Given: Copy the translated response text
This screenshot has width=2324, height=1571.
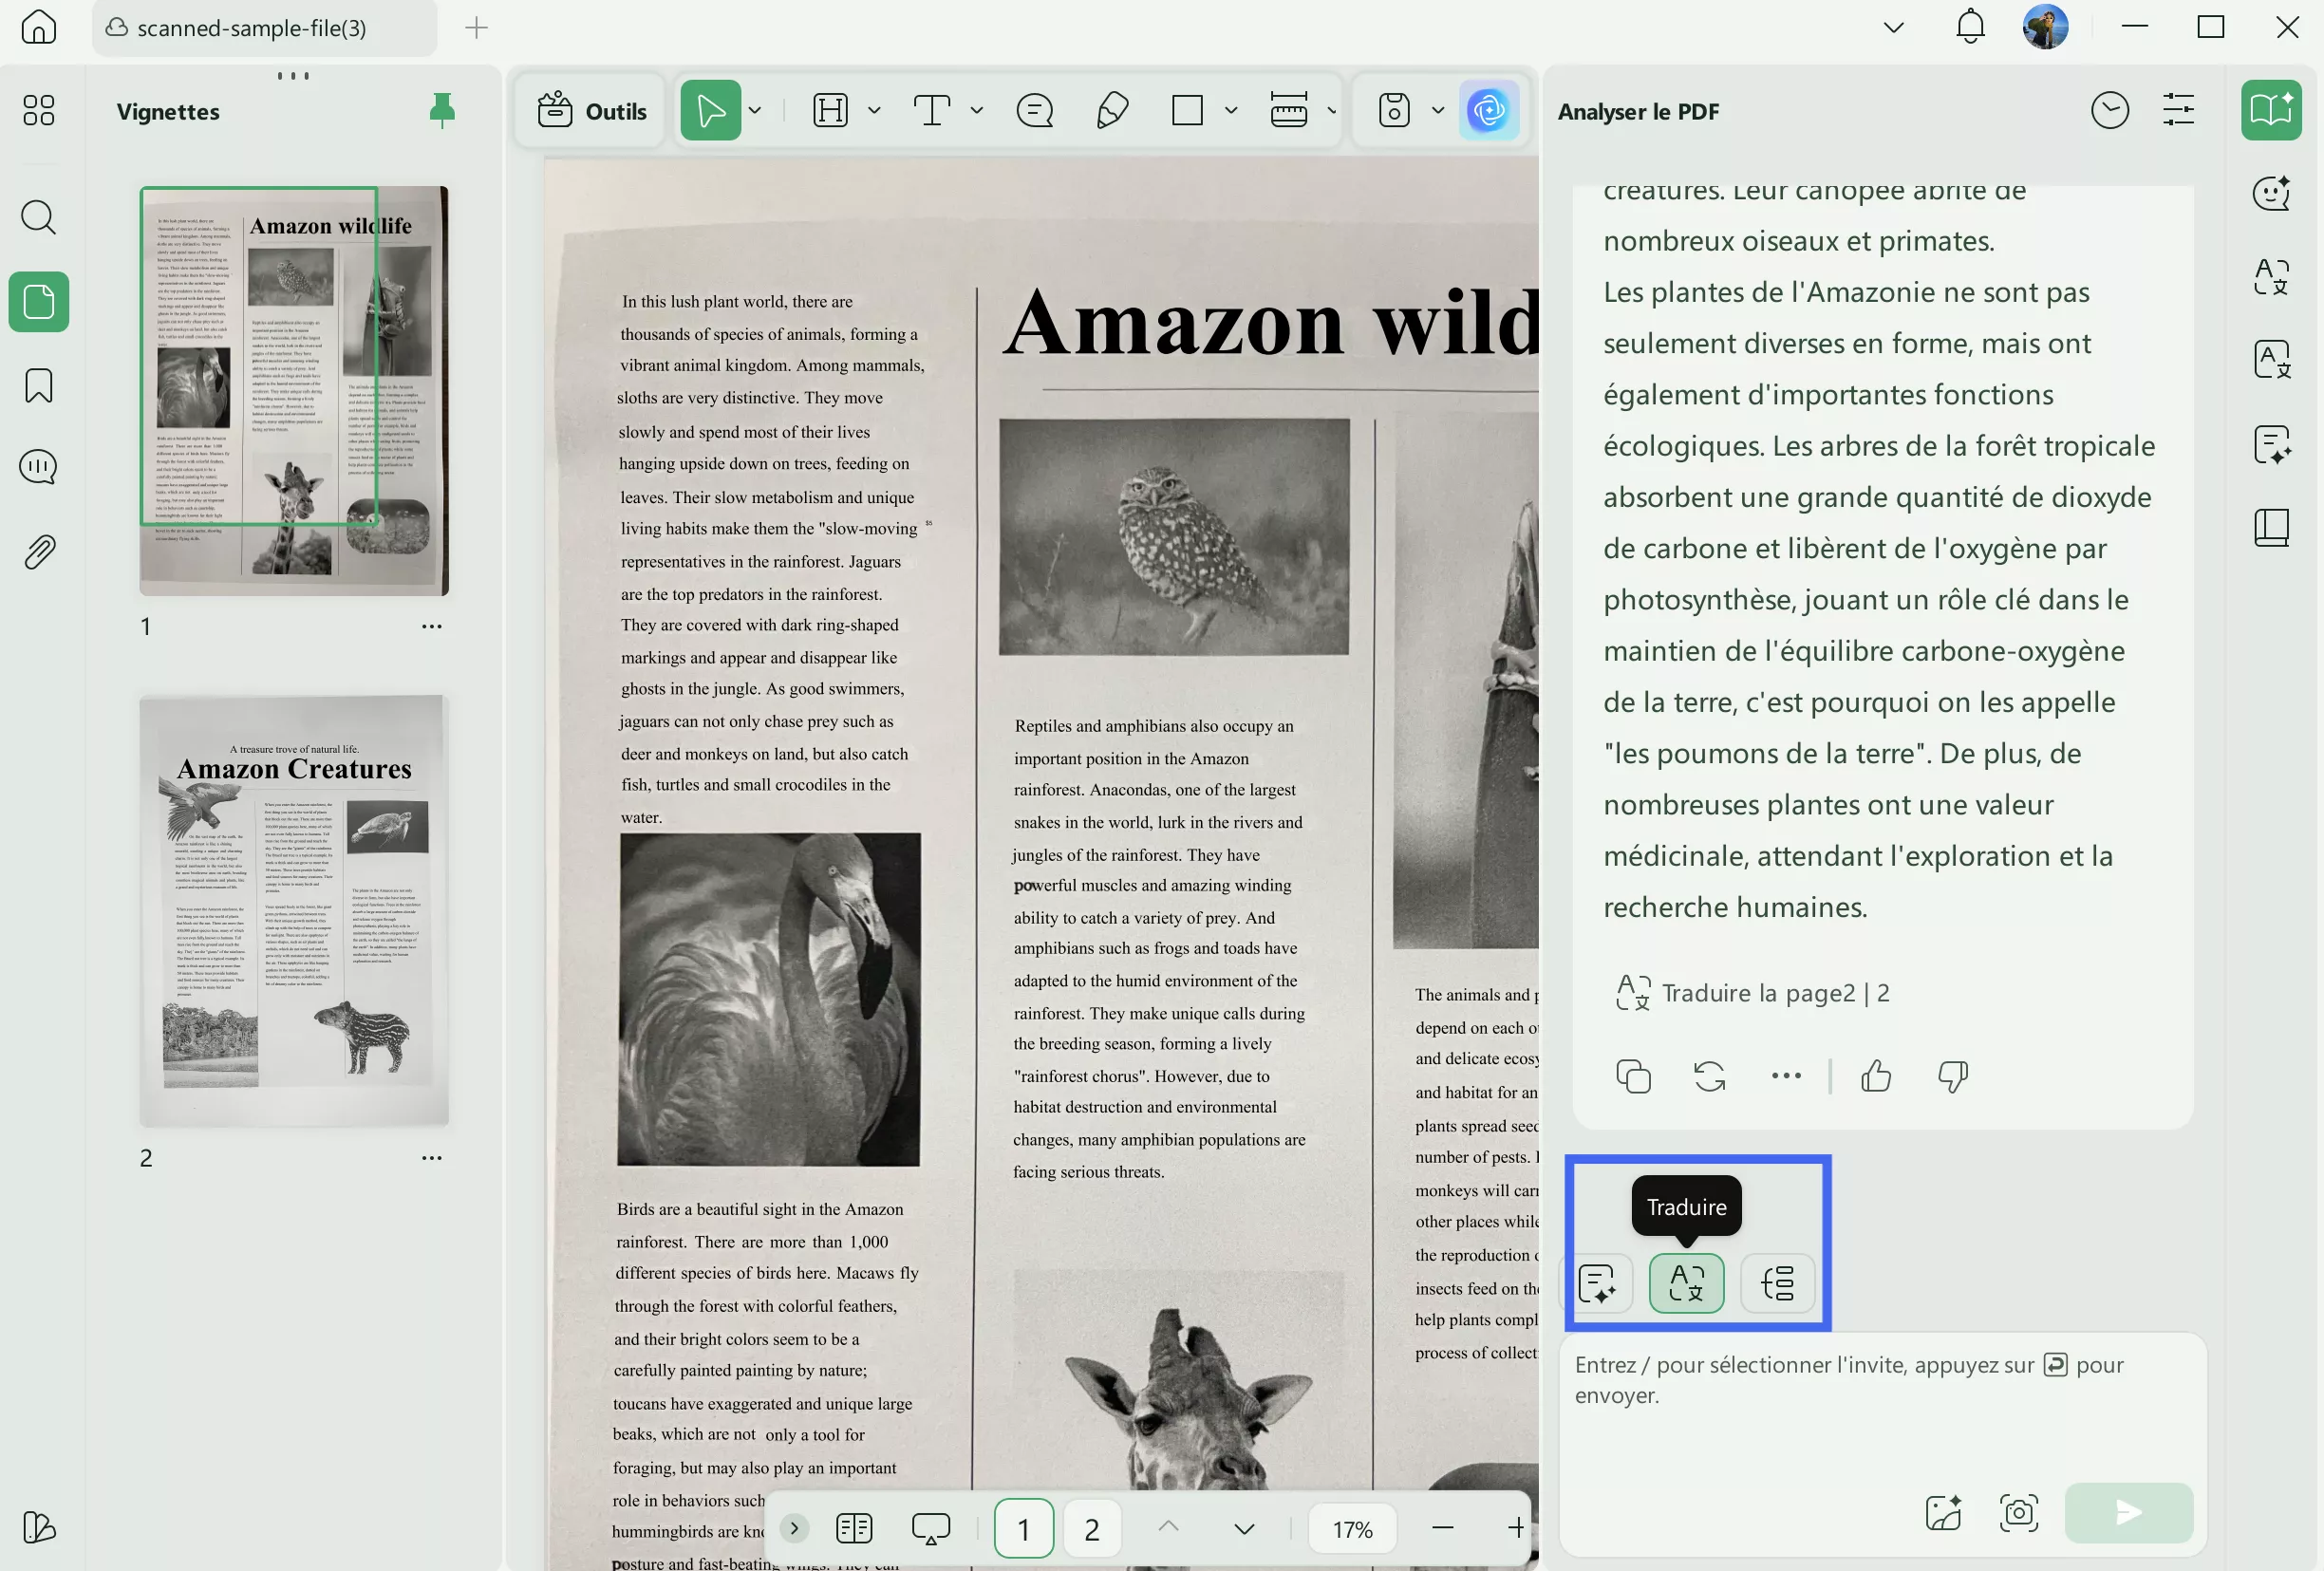Looking at the screenshot, I should pos(1633,1076).
